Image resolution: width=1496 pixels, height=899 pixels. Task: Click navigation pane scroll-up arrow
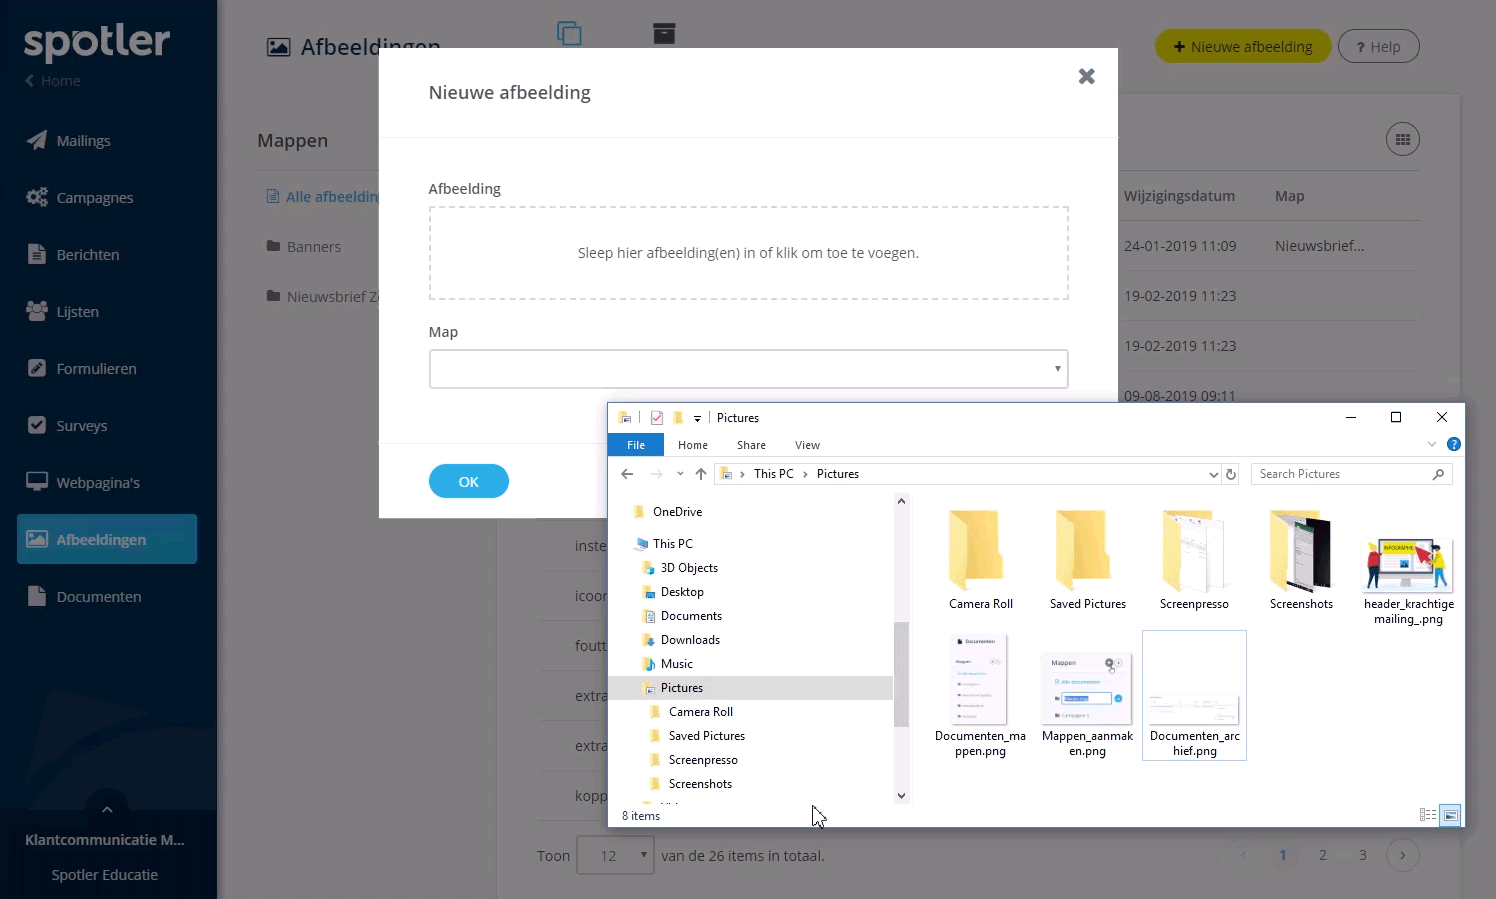click(901, 501)
